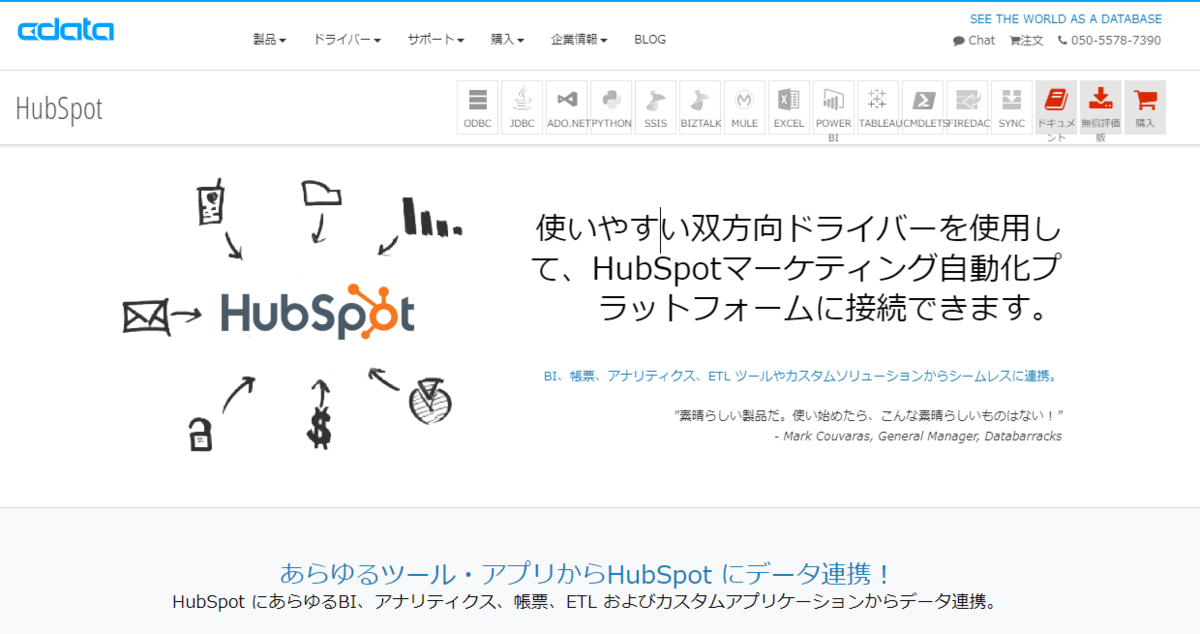Click SEE THE WORLD AS A DATABASE
Image resolution: width=1200 pixels, height=634 pixels.
pos(1066,19)
